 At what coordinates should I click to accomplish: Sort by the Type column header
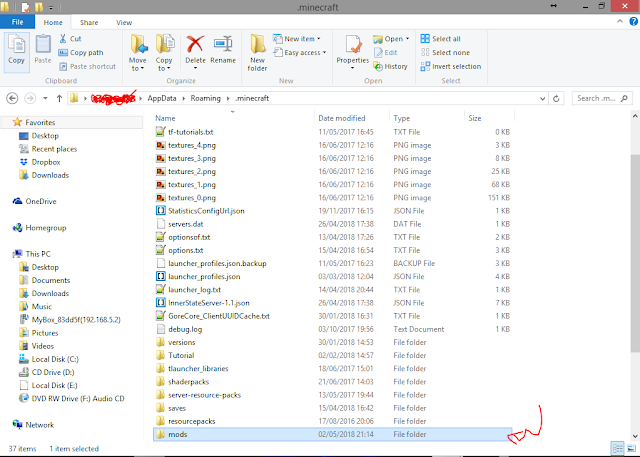point(402,118)
